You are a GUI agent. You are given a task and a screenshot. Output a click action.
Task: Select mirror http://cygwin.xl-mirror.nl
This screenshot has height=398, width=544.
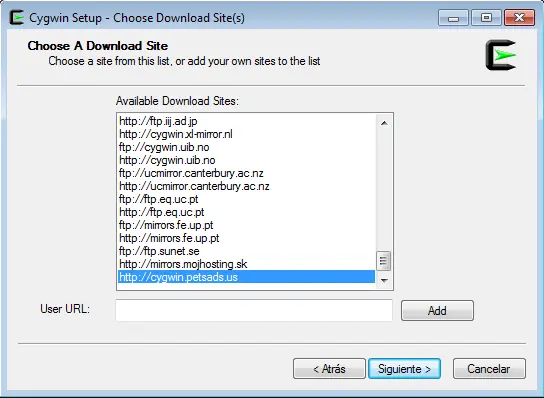[246, 134]
